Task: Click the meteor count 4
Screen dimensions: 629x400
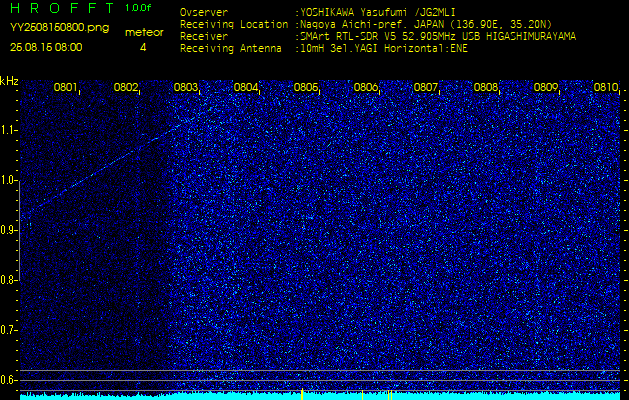Action: [x=143, y=47]
